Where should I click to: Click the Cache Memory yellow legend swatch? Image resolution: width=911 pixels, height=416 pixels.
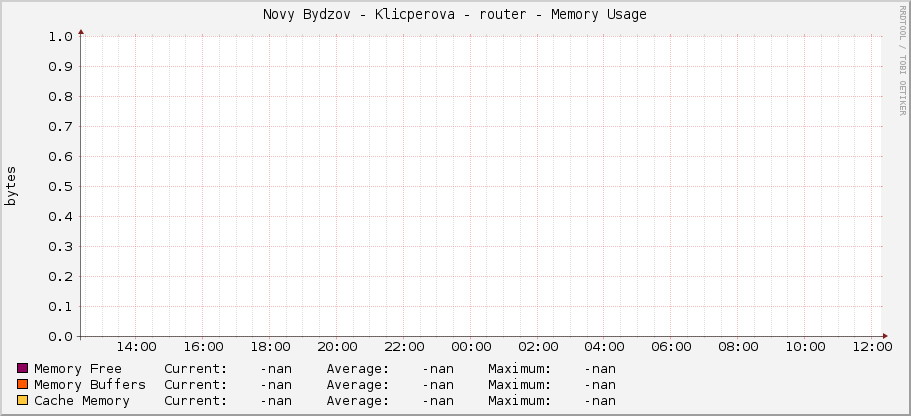point(23,400)
